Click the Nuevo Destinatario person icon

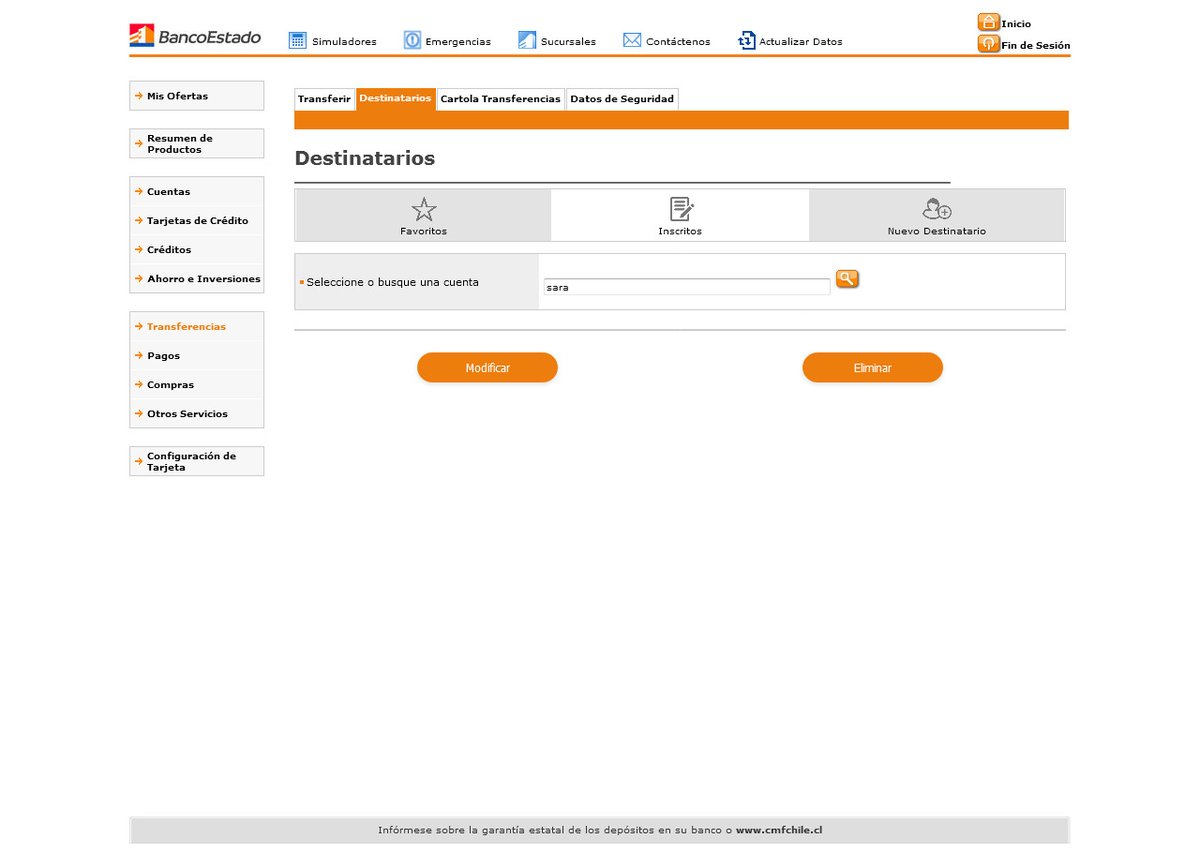point(937,209)
